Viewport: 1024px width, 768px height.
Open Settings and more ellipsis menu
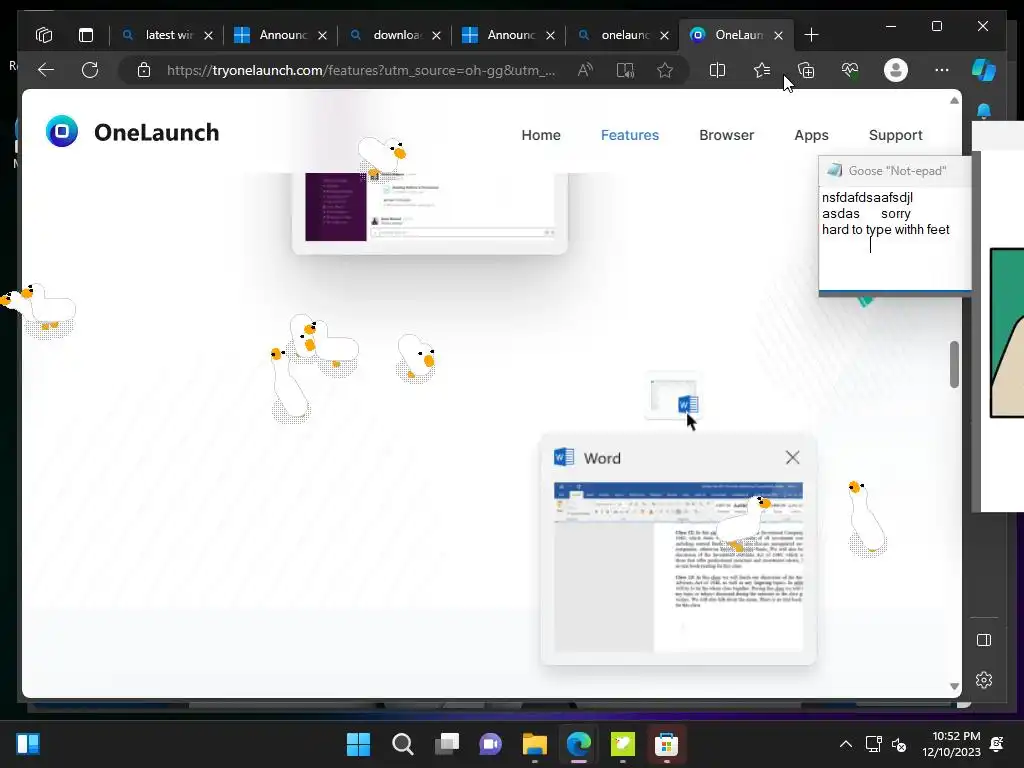(x=942, y=70)
